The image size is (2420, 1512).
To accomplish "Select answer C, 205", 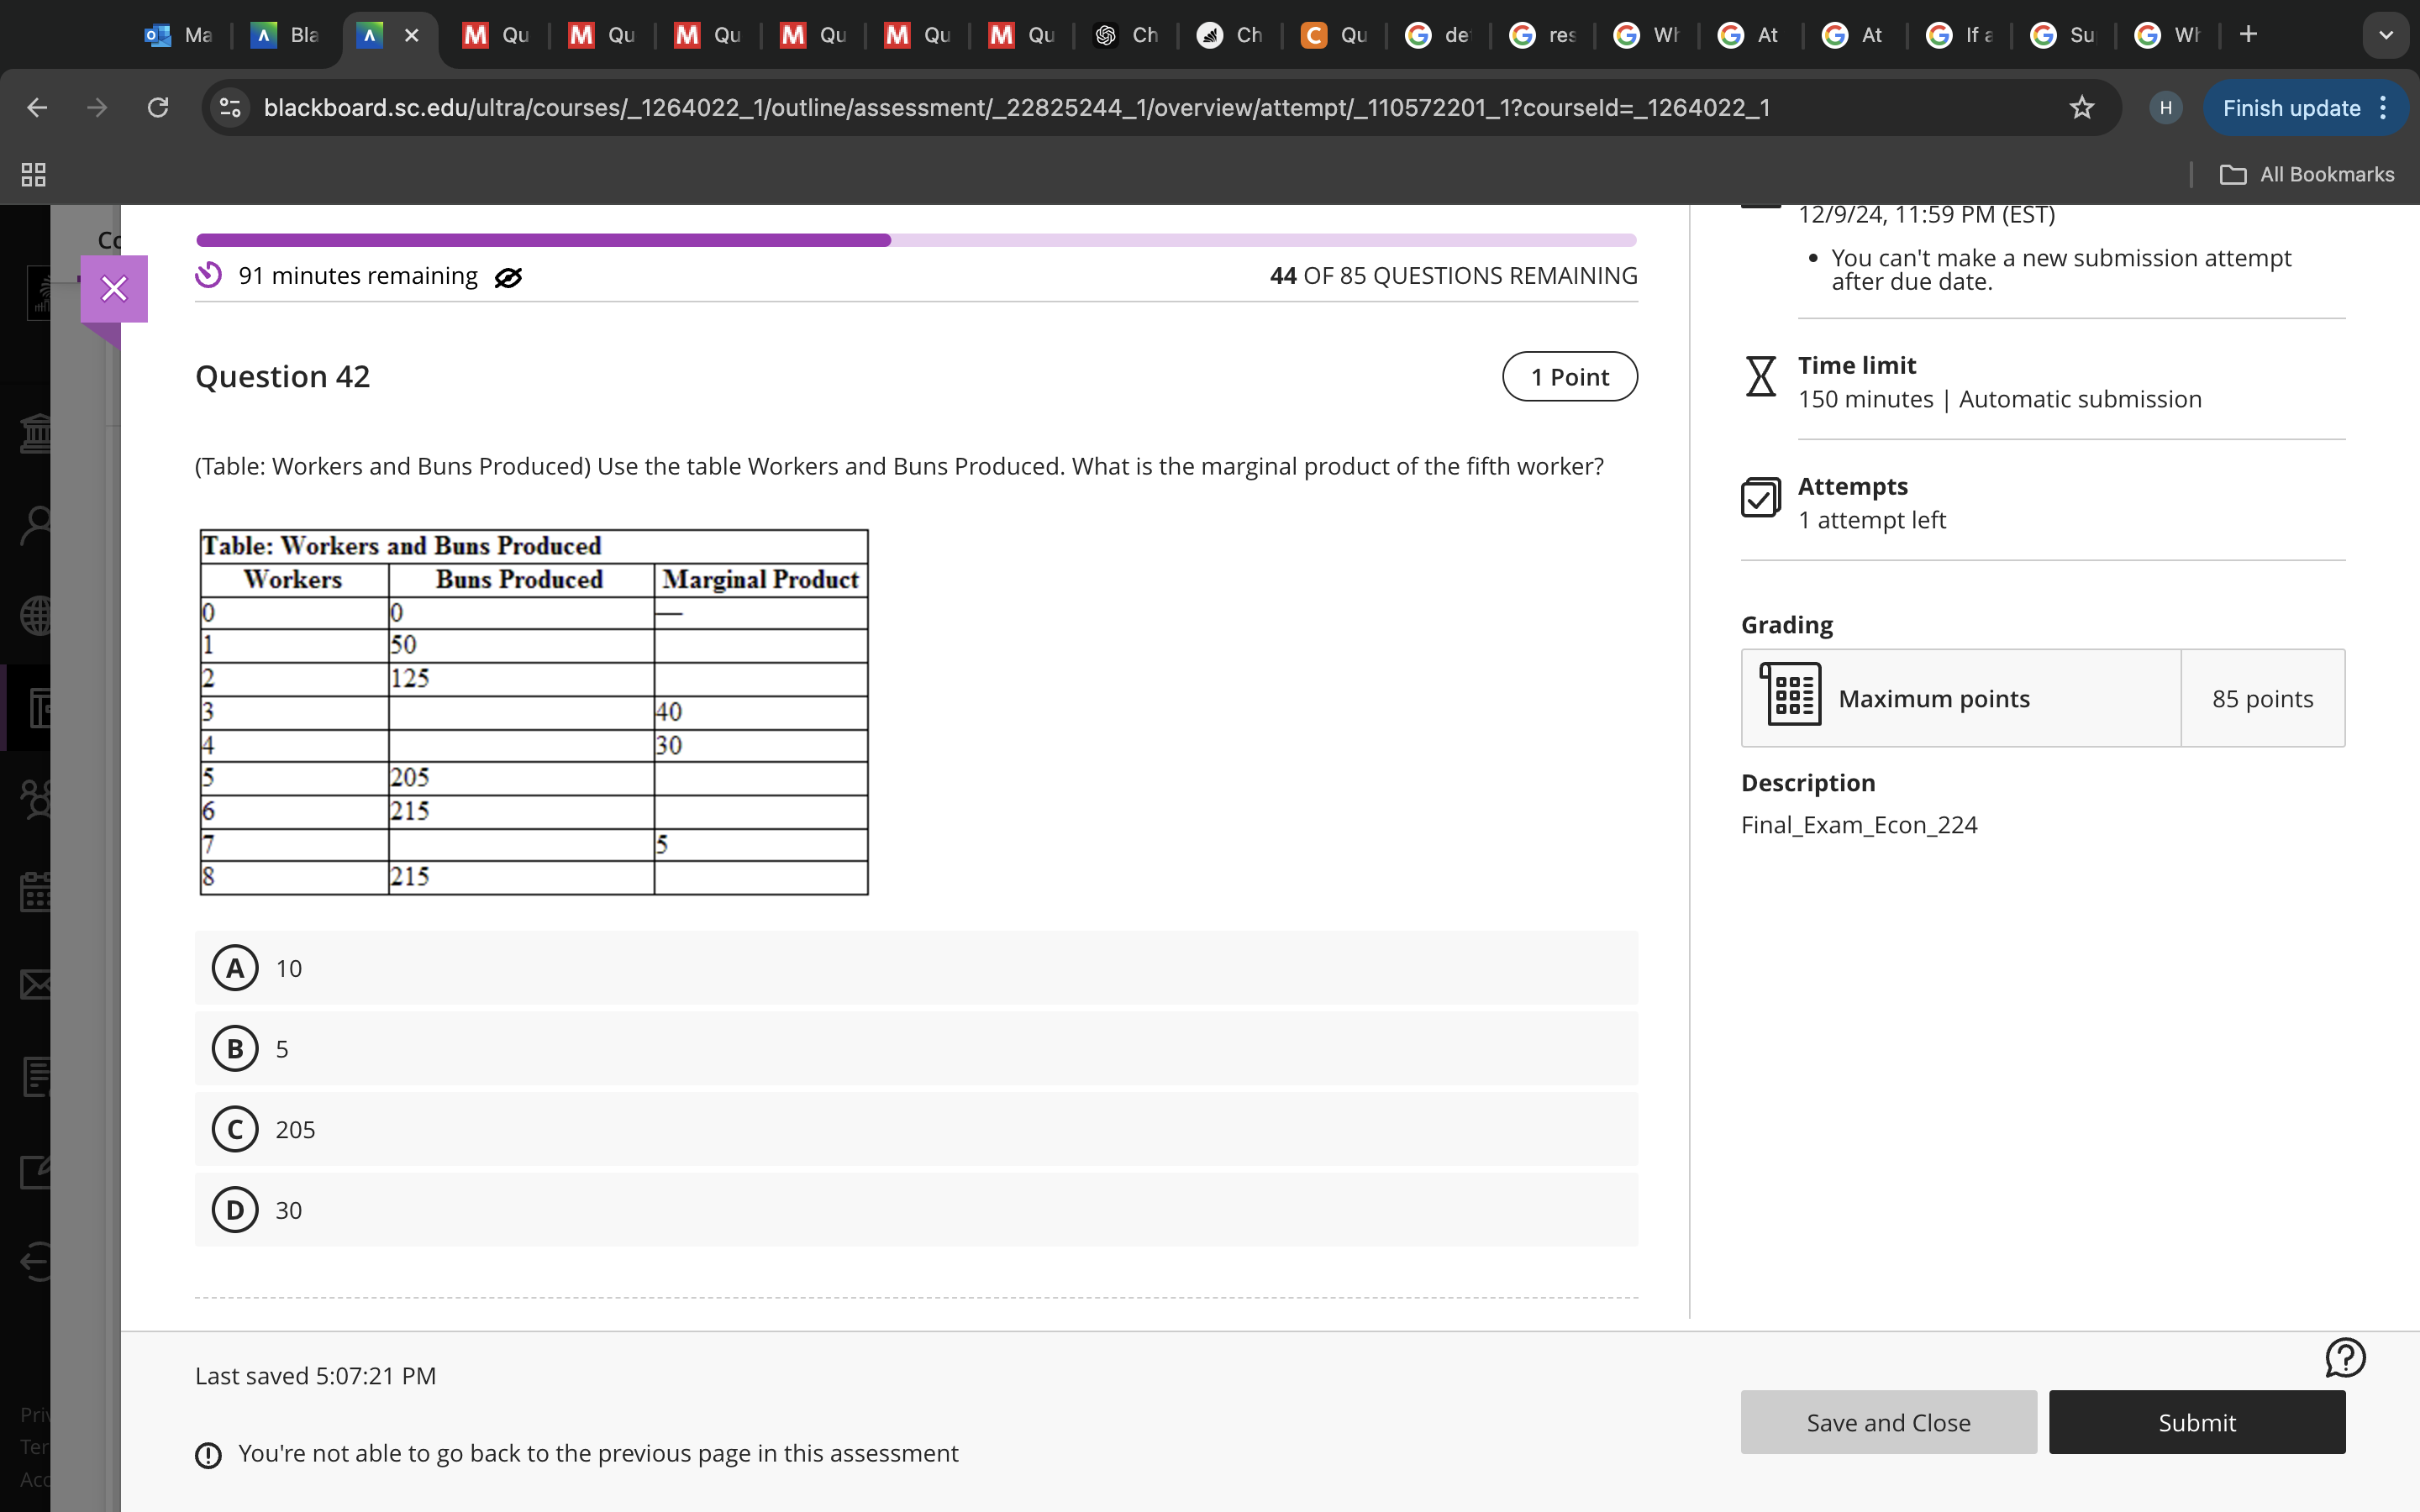I will pos(235,1130).
